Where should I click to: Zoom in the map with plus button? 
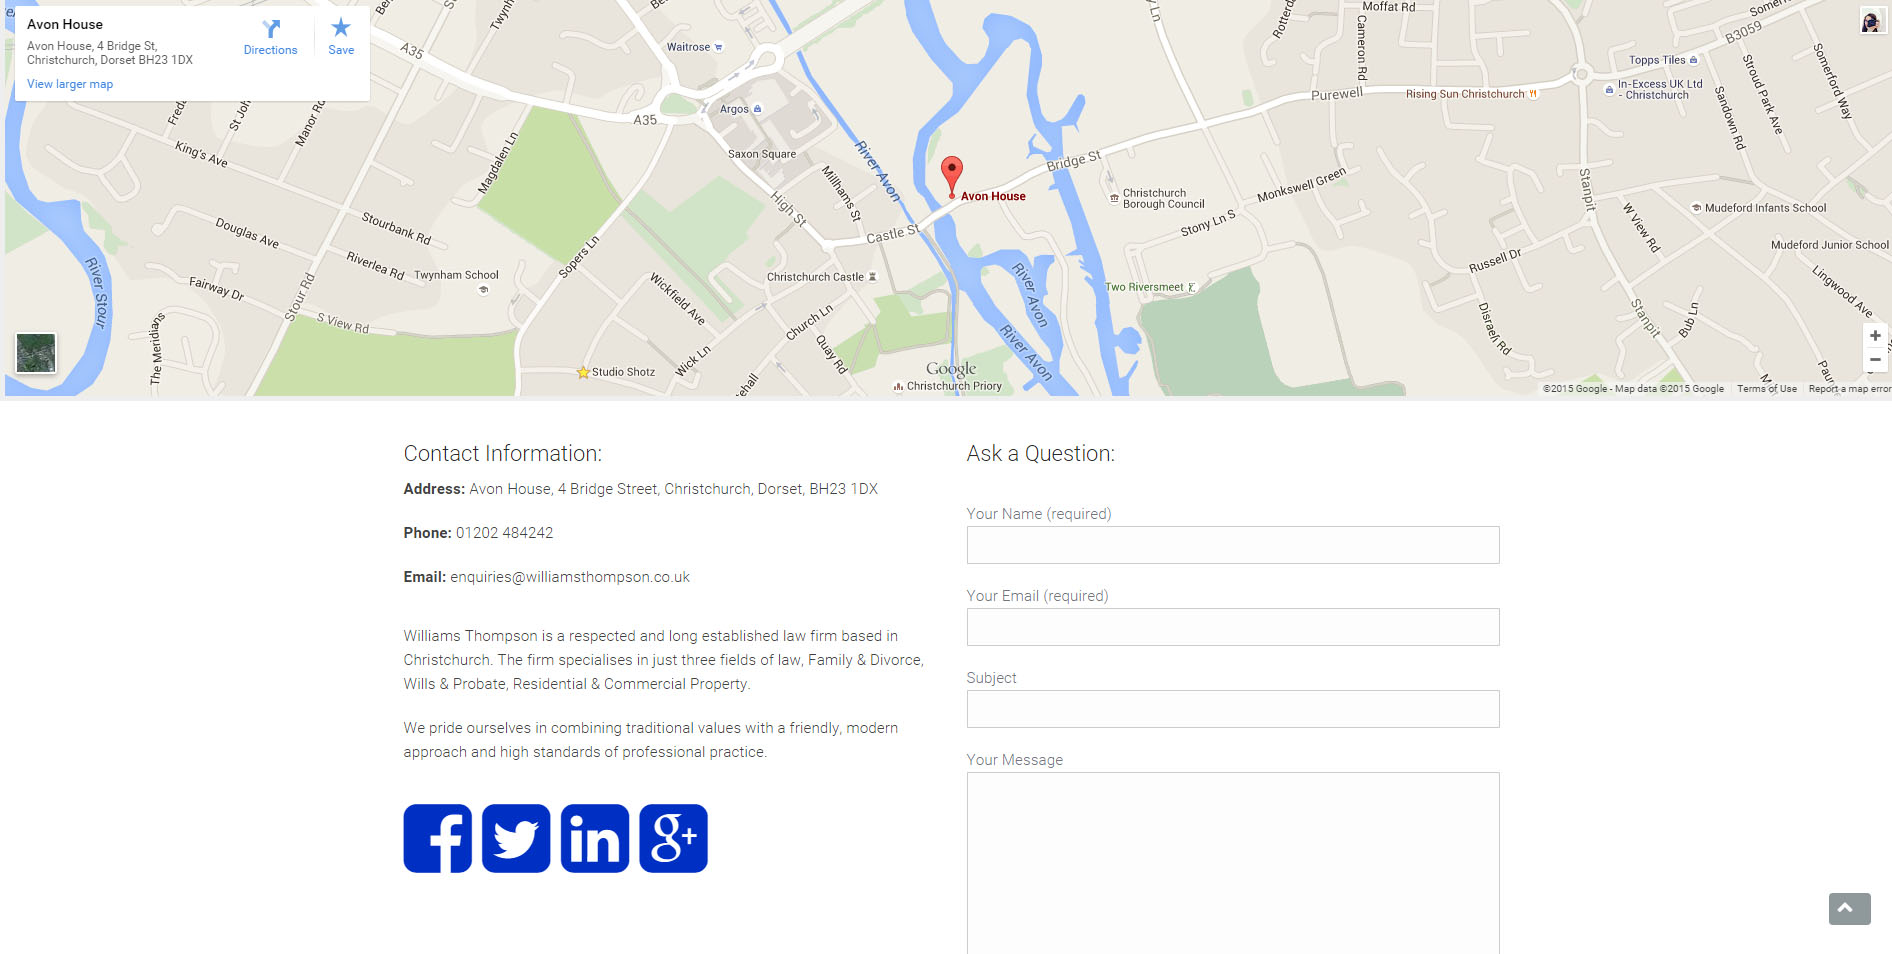point(1875,336)
